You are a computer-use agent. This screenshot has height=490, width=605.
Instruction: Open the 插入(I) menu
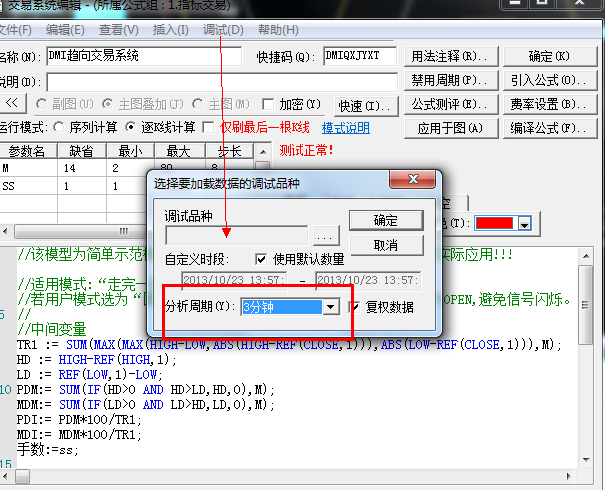pos(170,30)
